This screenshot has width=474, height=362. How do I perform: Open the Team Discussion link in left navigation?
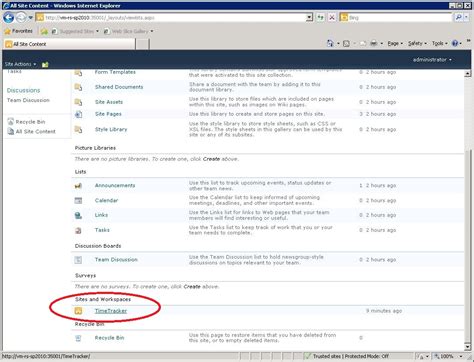(x=28, y=100)
